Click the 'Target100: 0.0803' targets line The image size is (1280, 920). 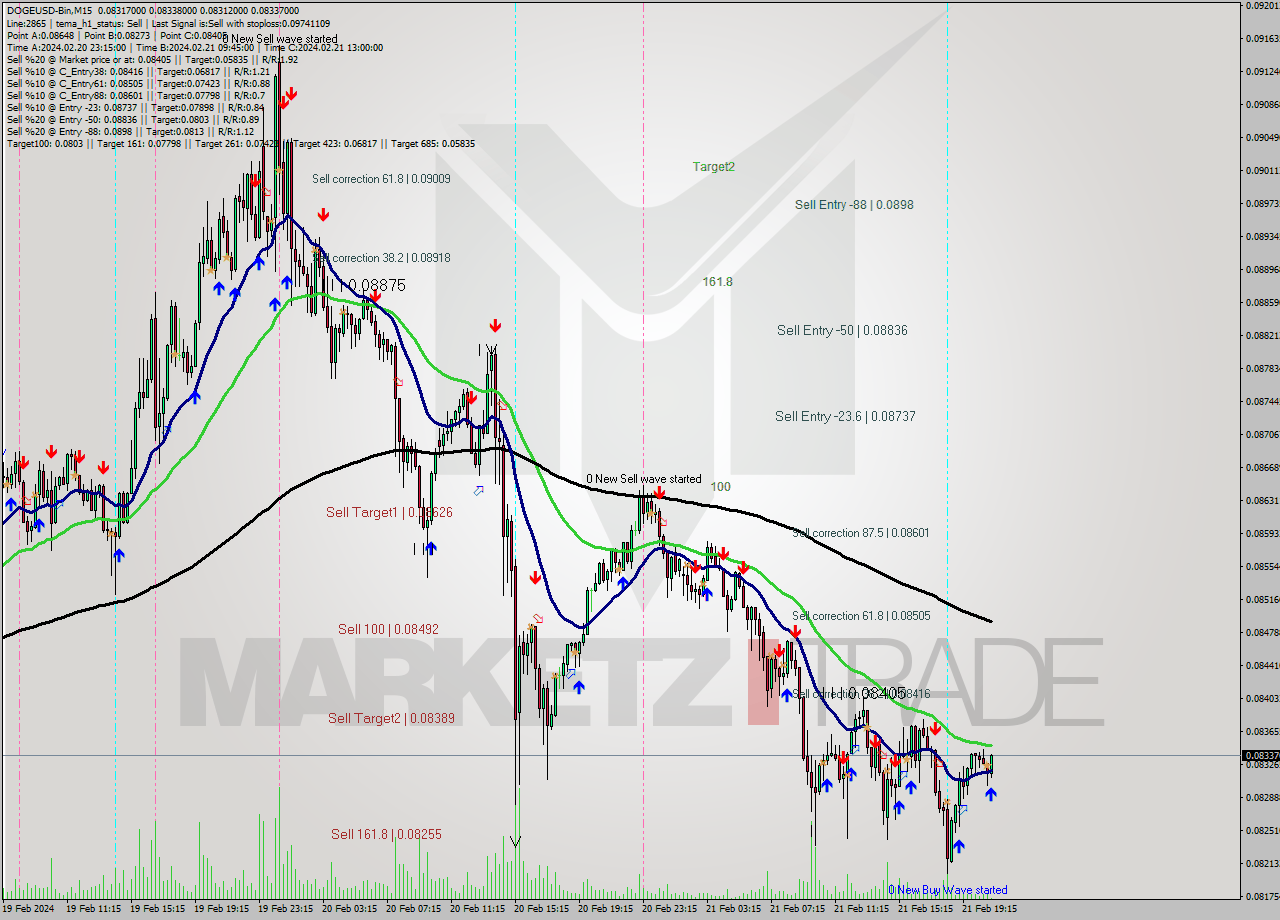241,144
